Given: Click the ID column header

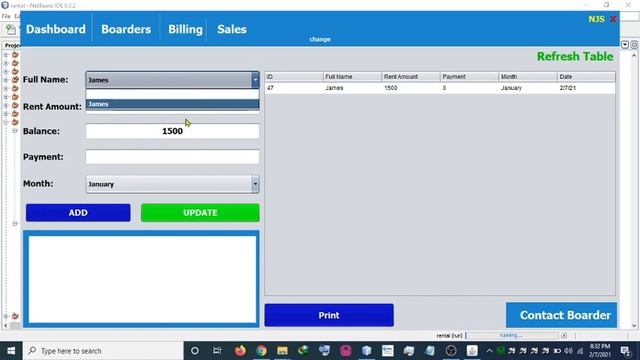Looking at the screenshot, I should click(294, 77).
